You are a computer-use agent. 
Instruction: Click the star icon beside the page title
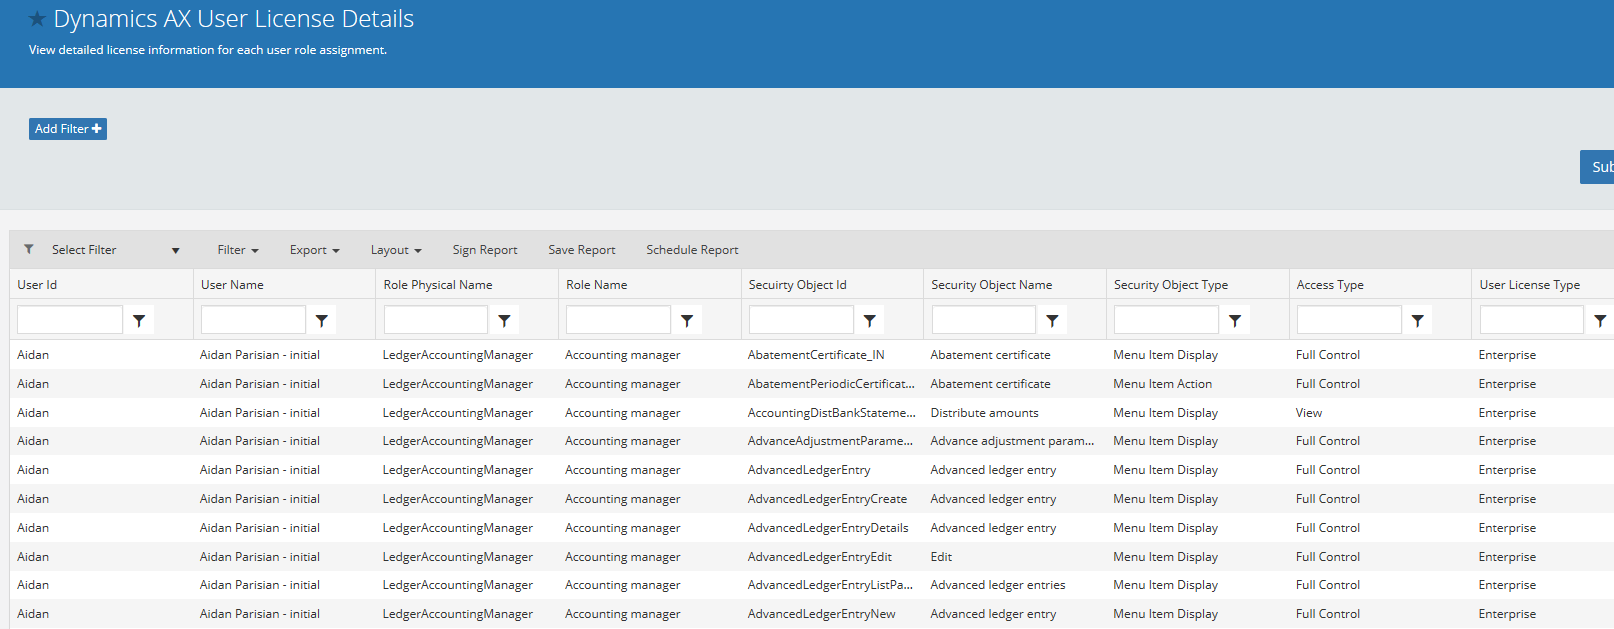point(37,19)
